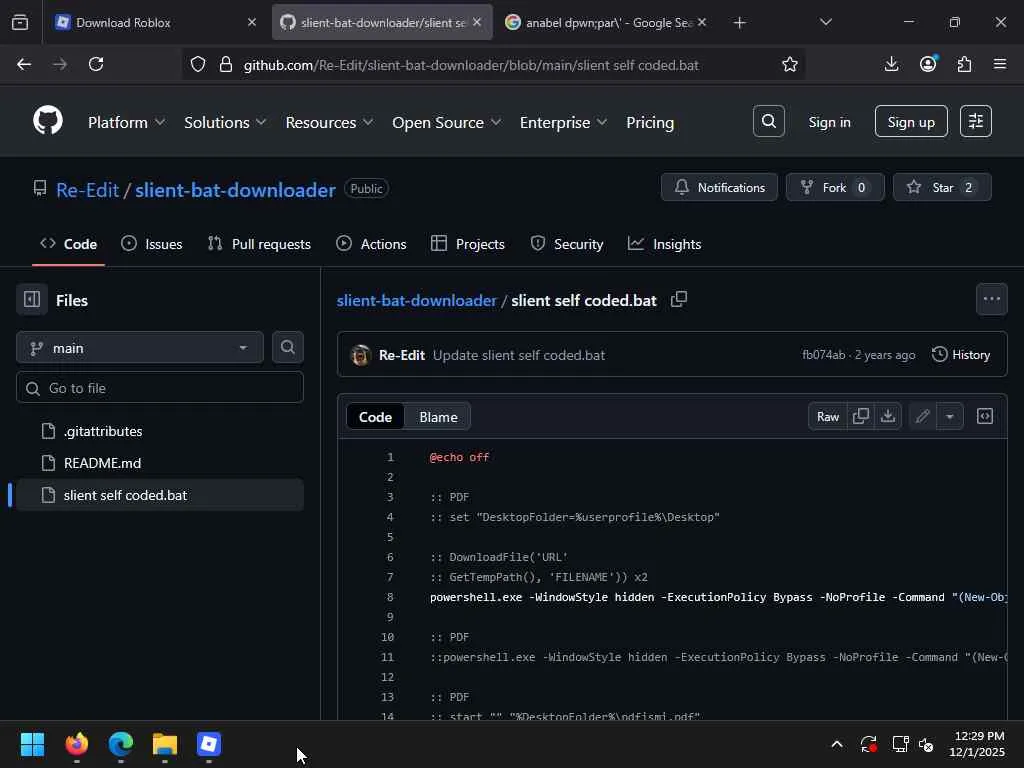Viewport: 1024px width, 768px height.
Task: Launch Roblox from the taskbar
Action: [x=209, y=744]
